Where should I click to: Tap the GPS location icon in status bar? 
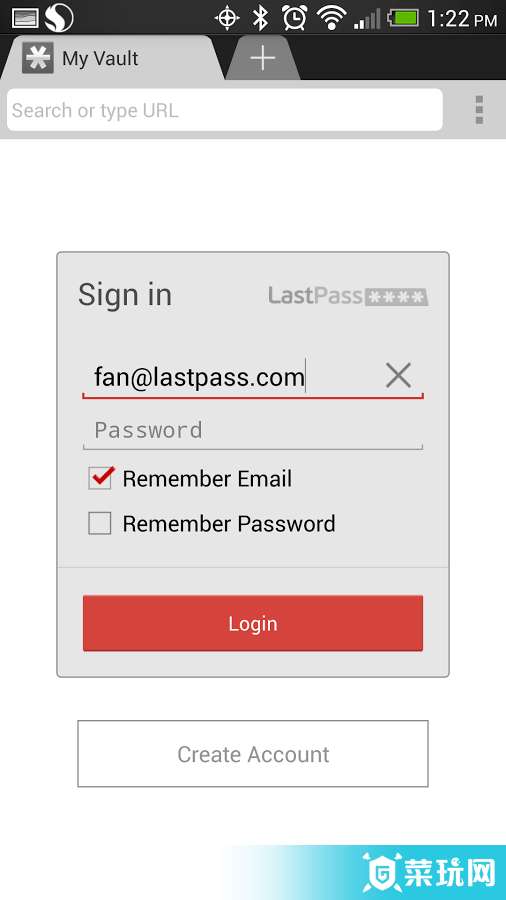tap(227, 18)
